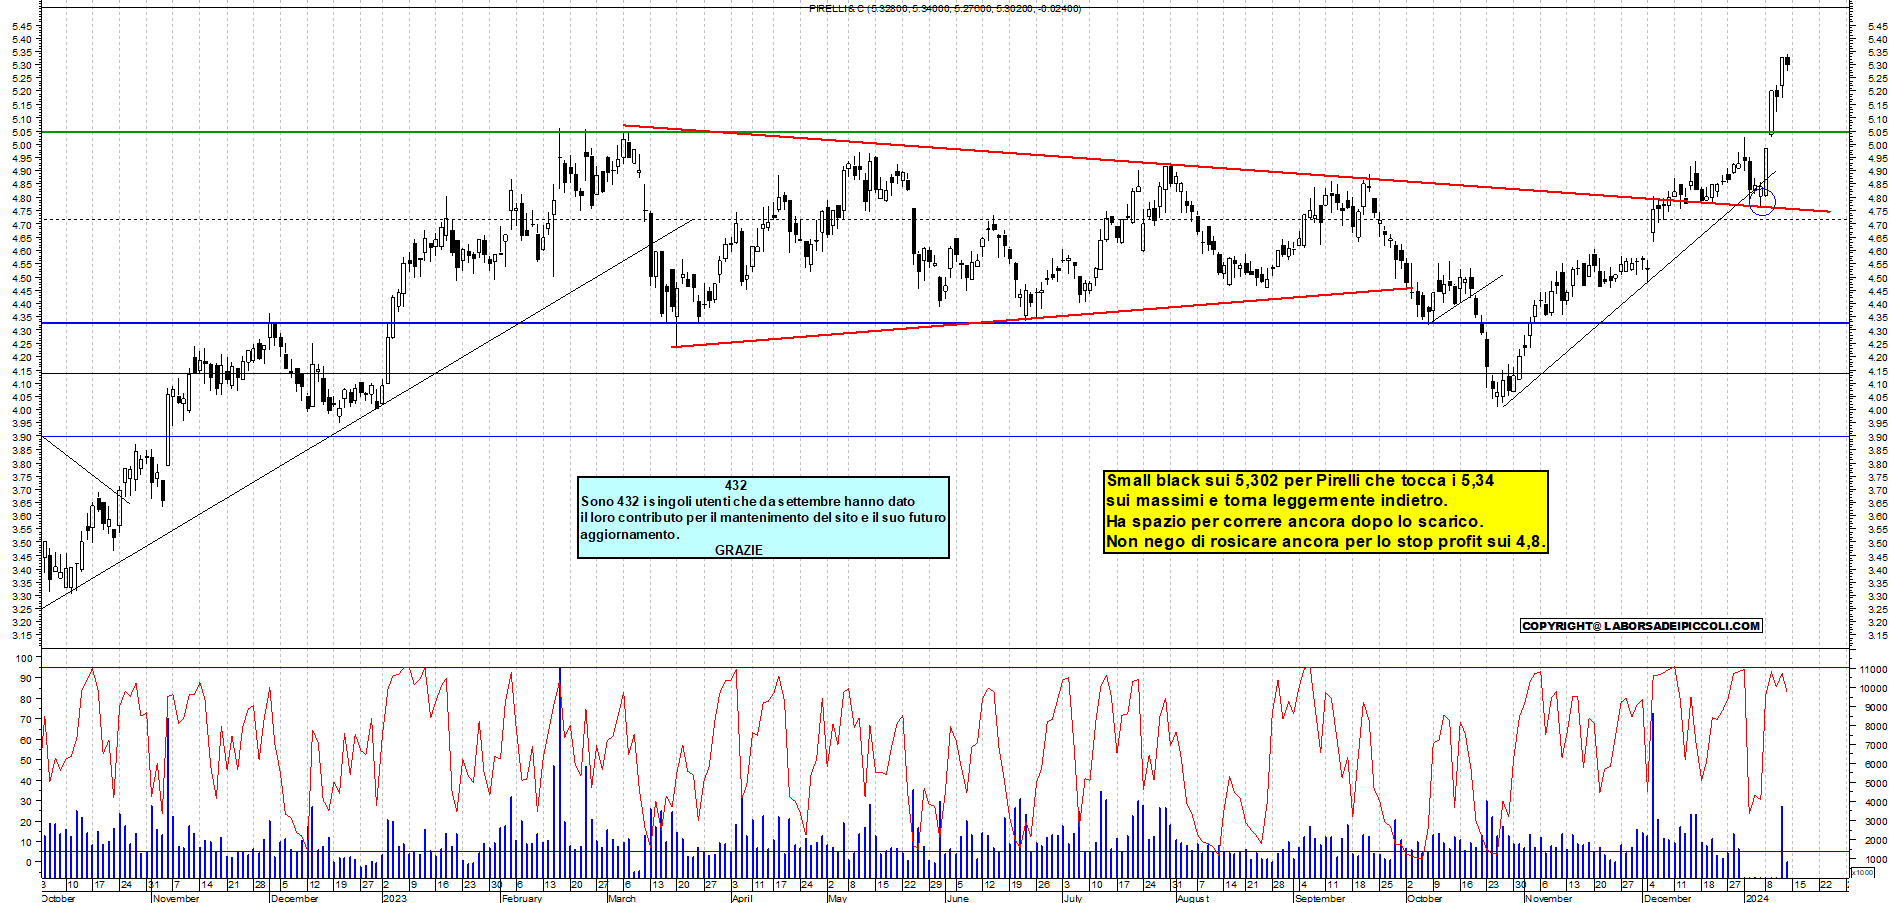Click the upper red descending trendline
The image size is (1890, 903).
pos(1226,169)
